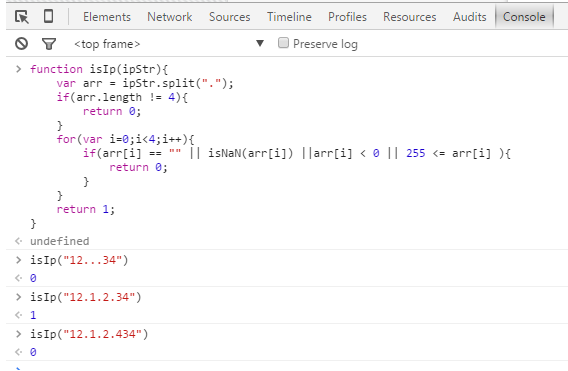Image resolution: width=568 pixels, height=371 pixels.
Task: Click the 'if(arr.length != 4){' line
Action: pyautogui.click(x=122, y=97)
